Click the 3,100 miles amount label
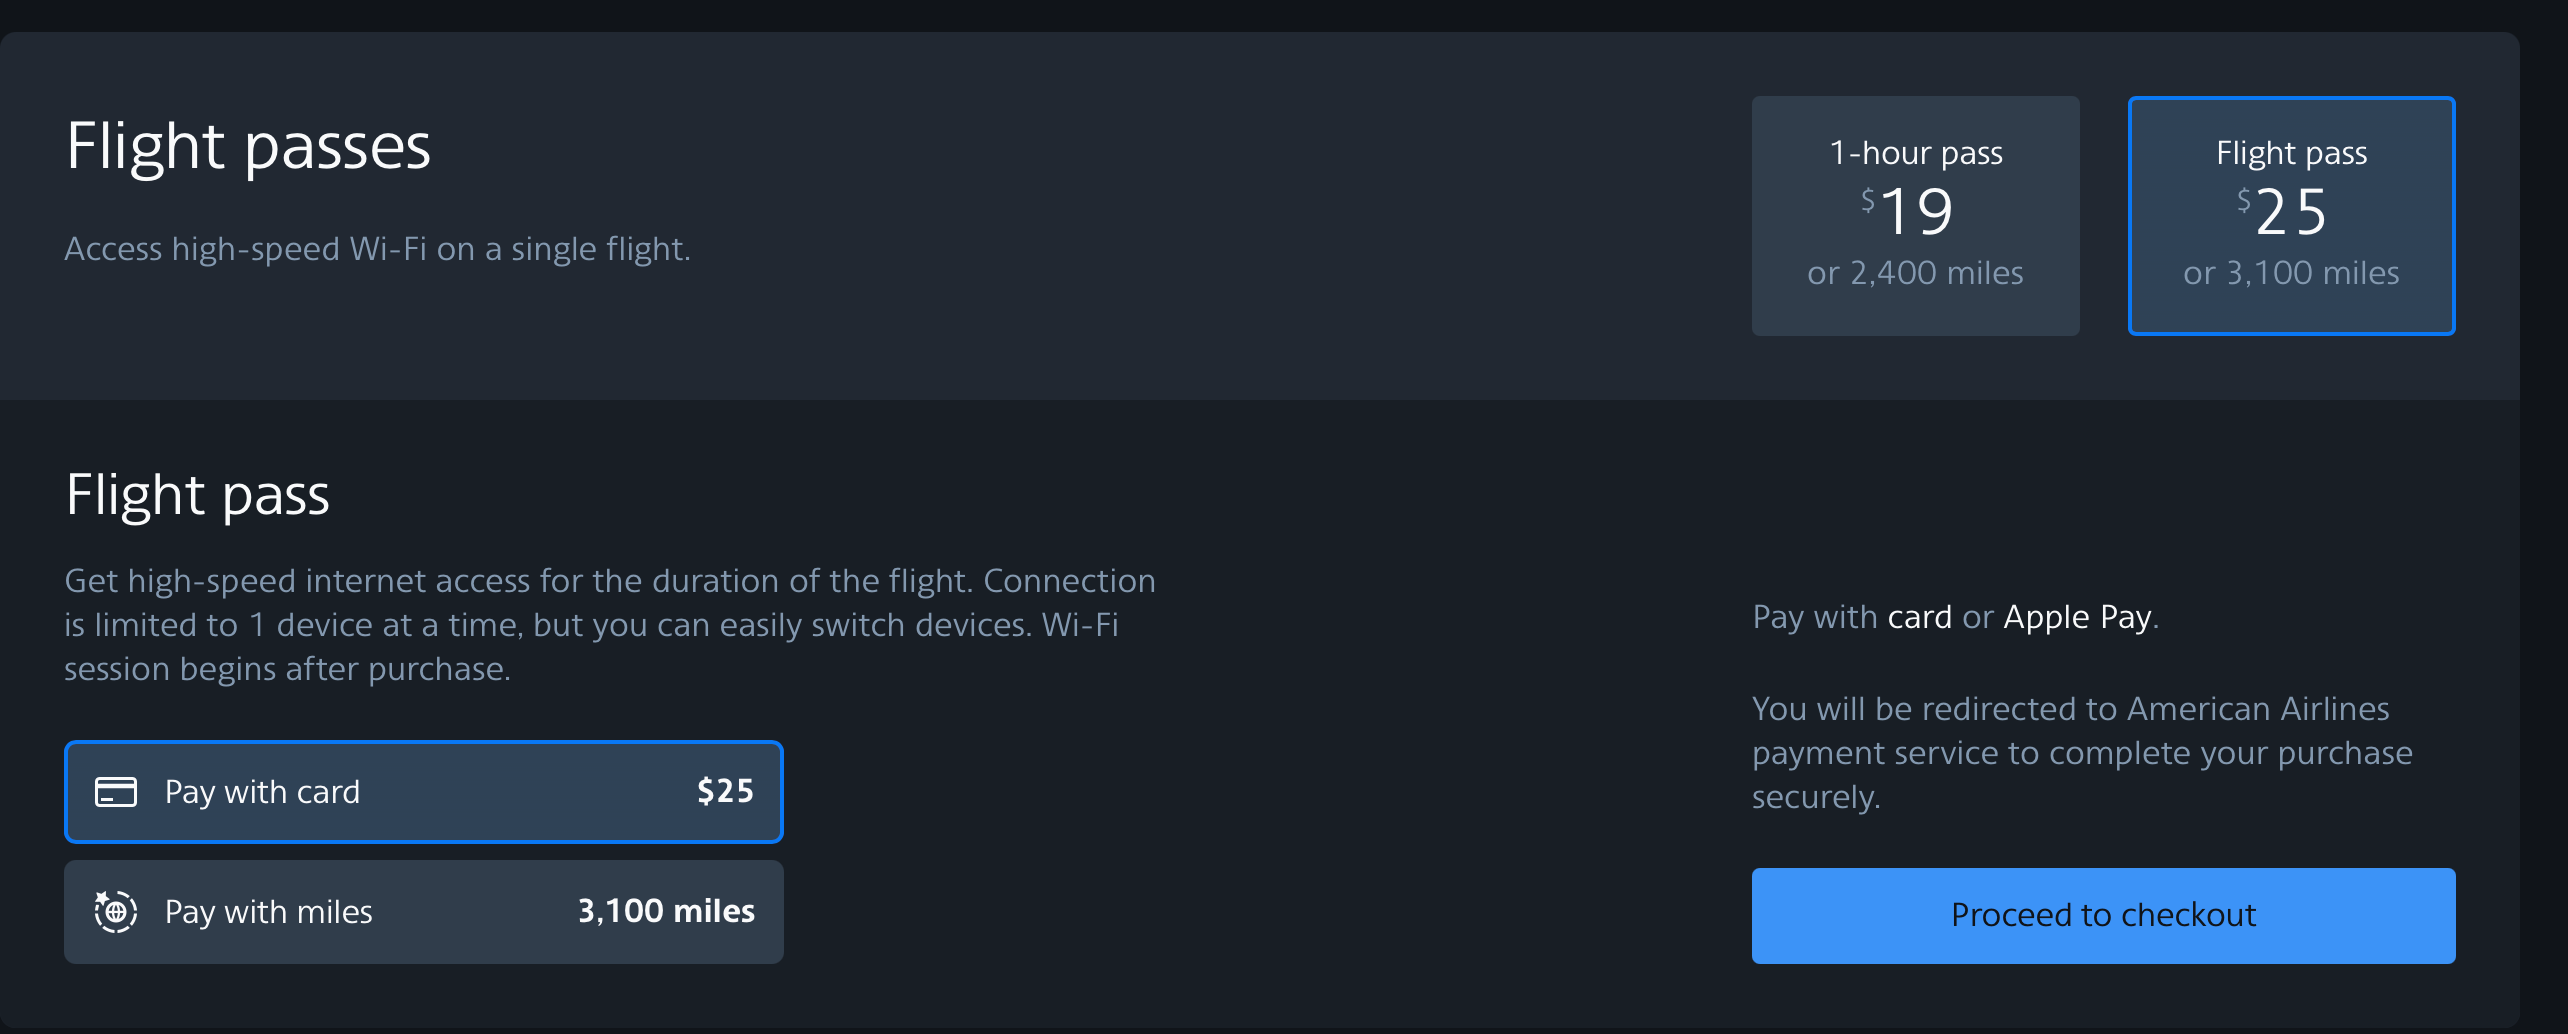 tap(665, 911)
